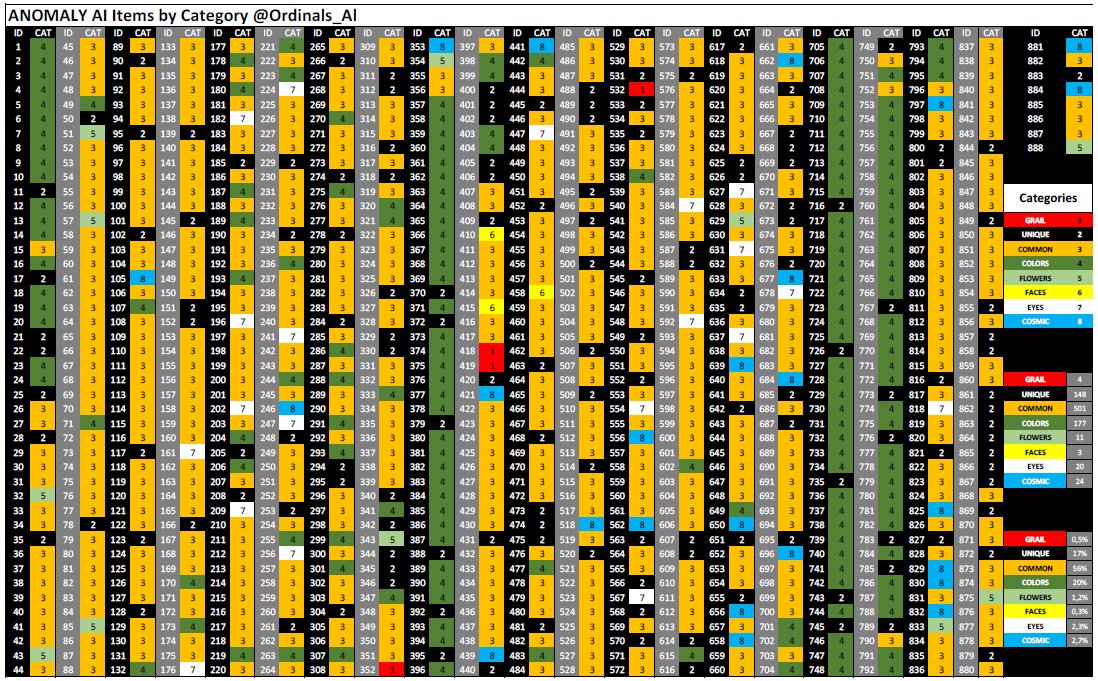Click the UNIQUE count cell showing 148
Screen dimensions: 1098x681
1079,393
